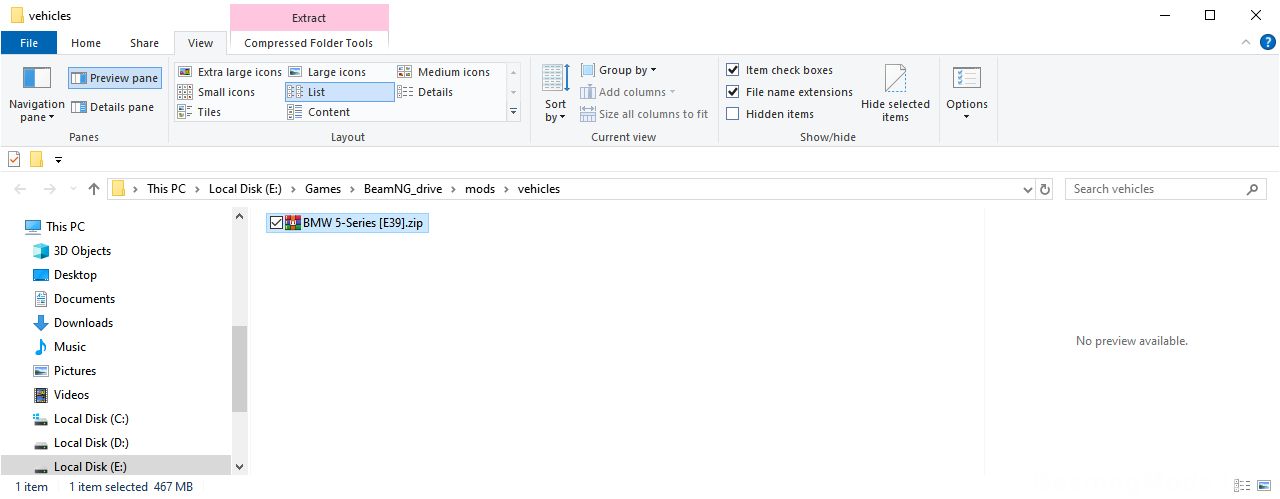The width and height of the screenshot is (1280, 499).
Task: Open the File menu tab
Action: pyautogui.click(x=29, y=43)
